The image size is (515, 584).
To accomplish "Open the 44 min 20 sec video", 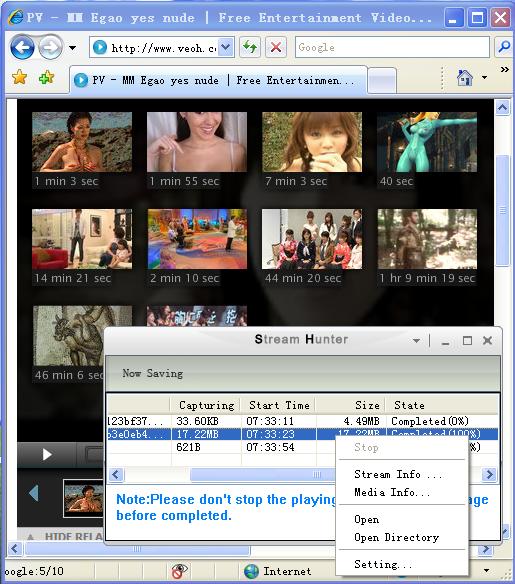I will pos(312,239).
